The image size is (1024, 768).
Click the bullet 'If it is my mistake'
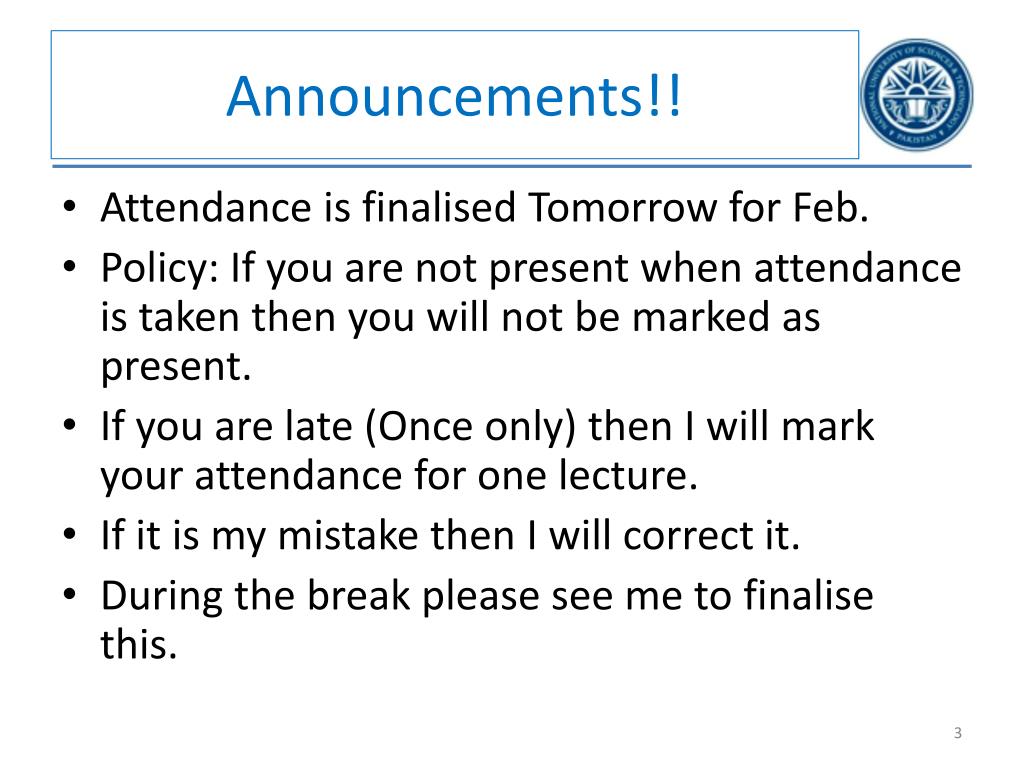click(451, 536)
